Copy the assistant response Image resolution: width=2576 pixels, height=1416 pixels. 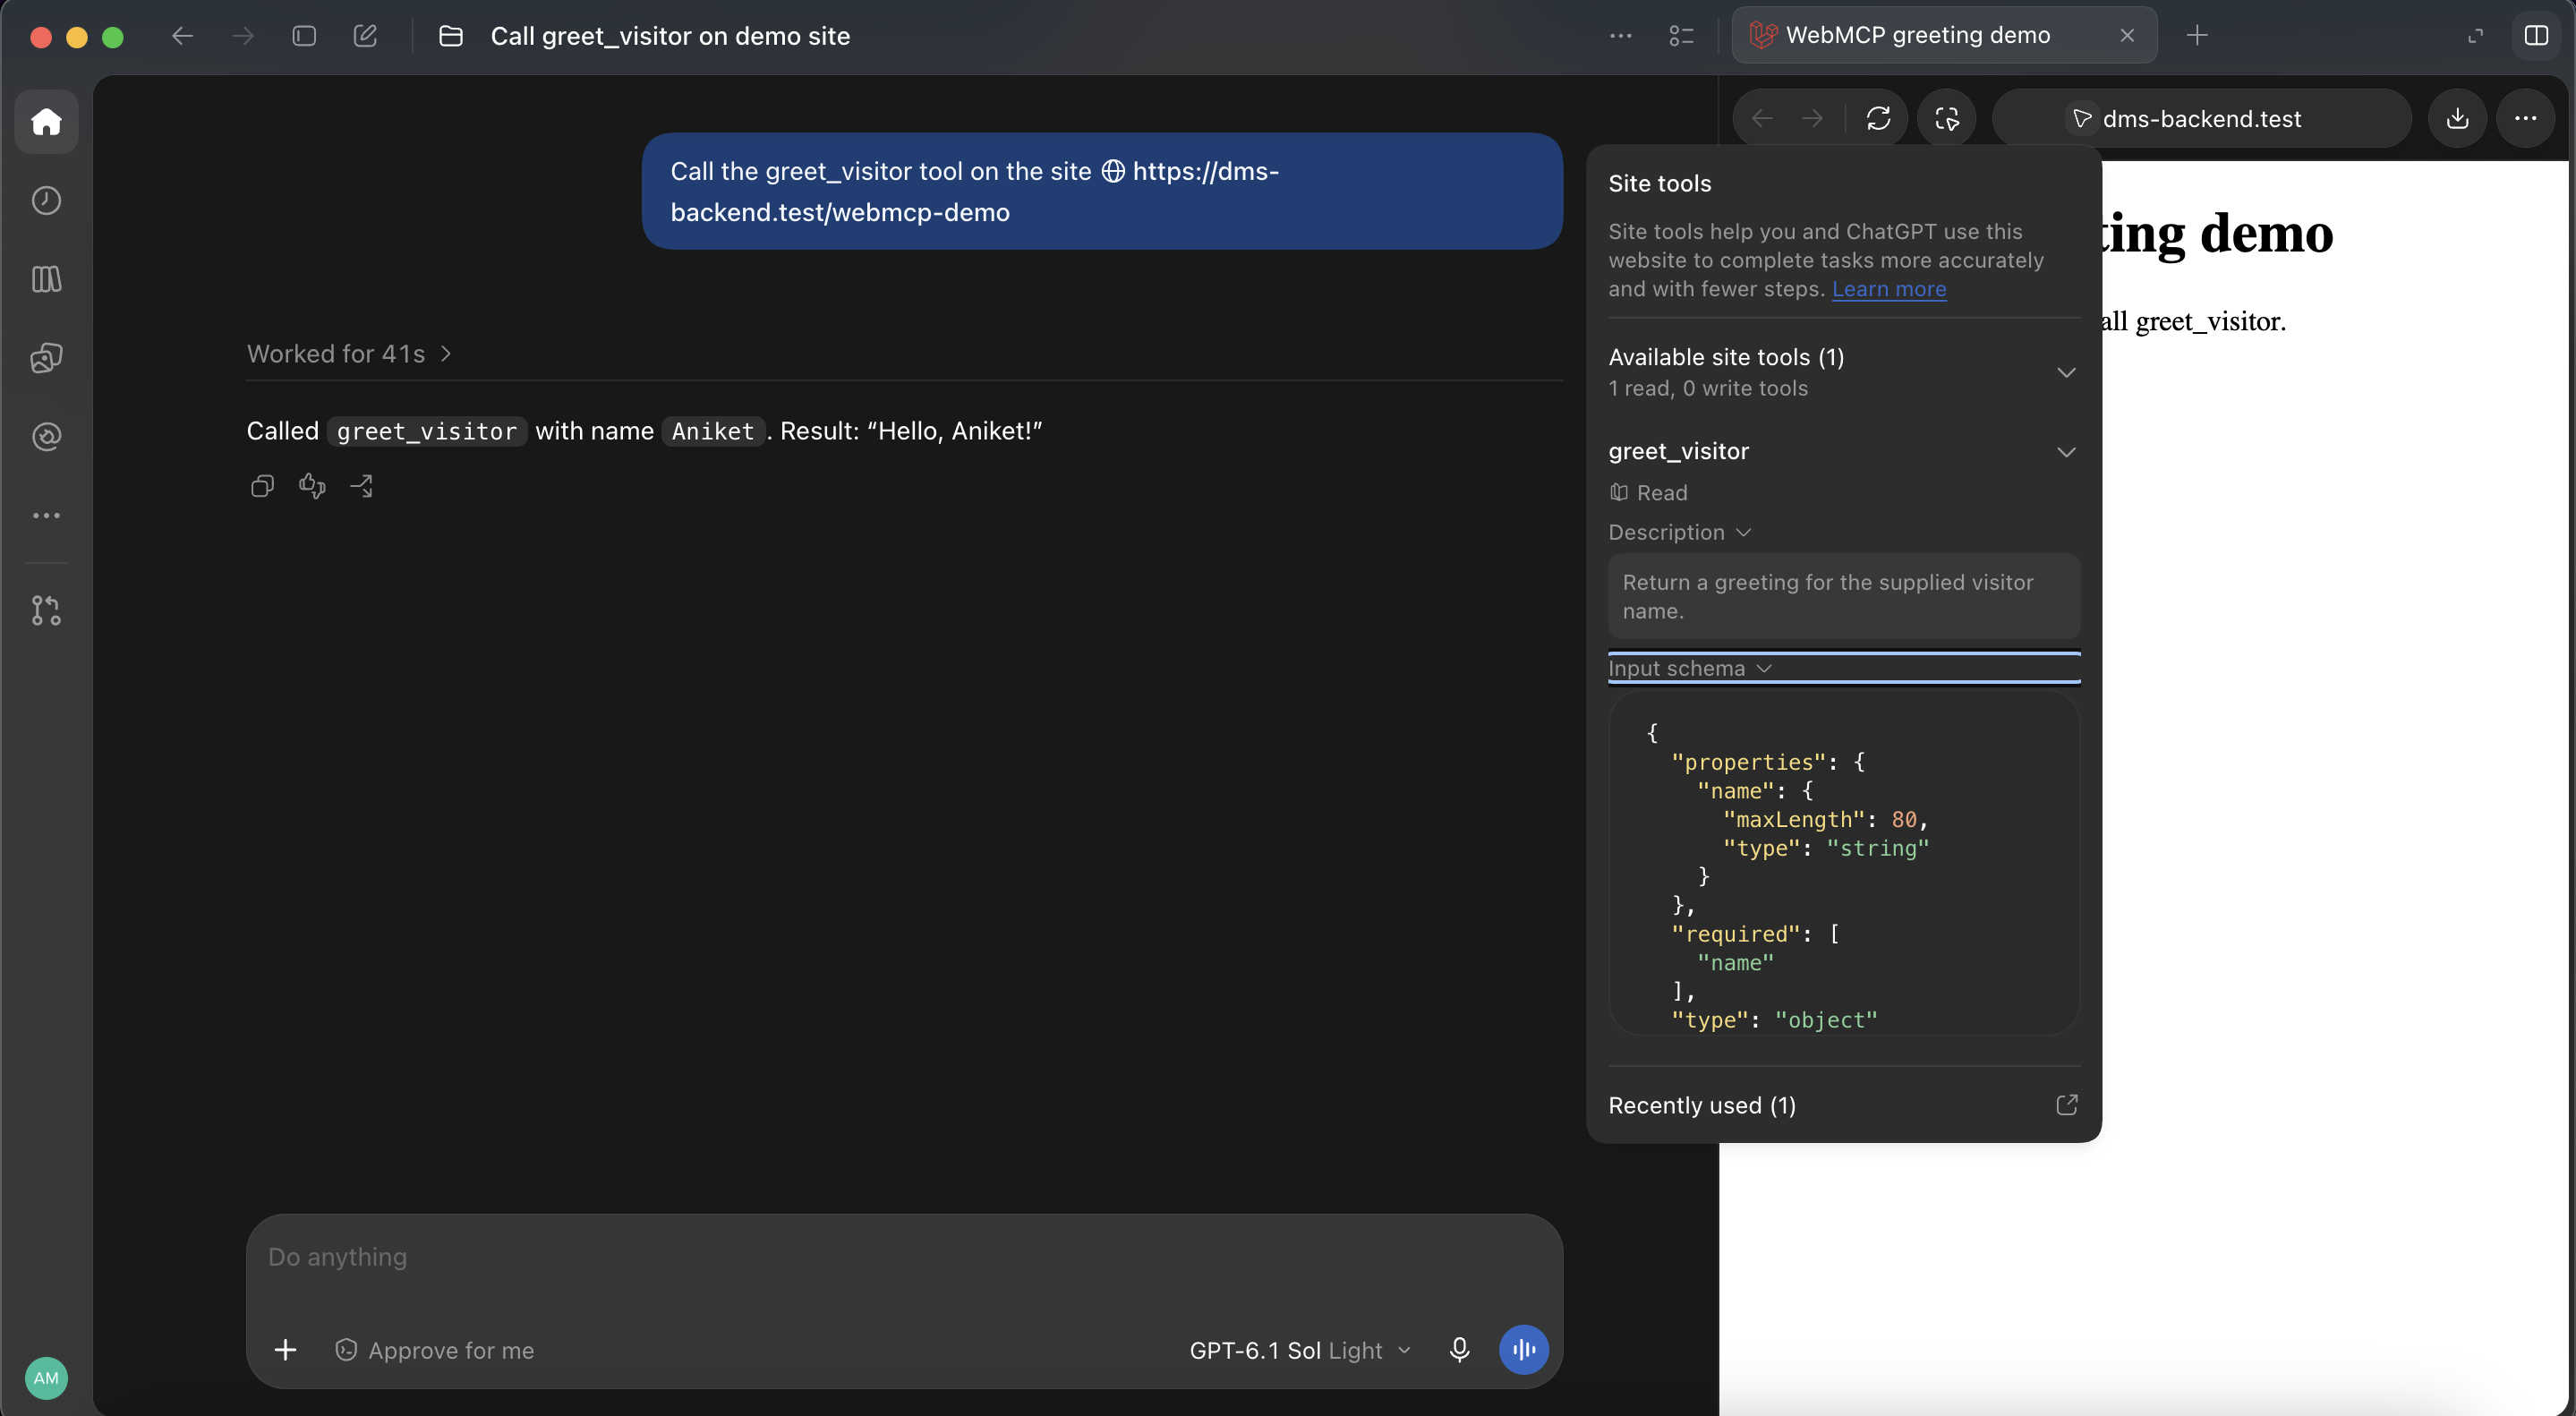click(x=262, y=486)
